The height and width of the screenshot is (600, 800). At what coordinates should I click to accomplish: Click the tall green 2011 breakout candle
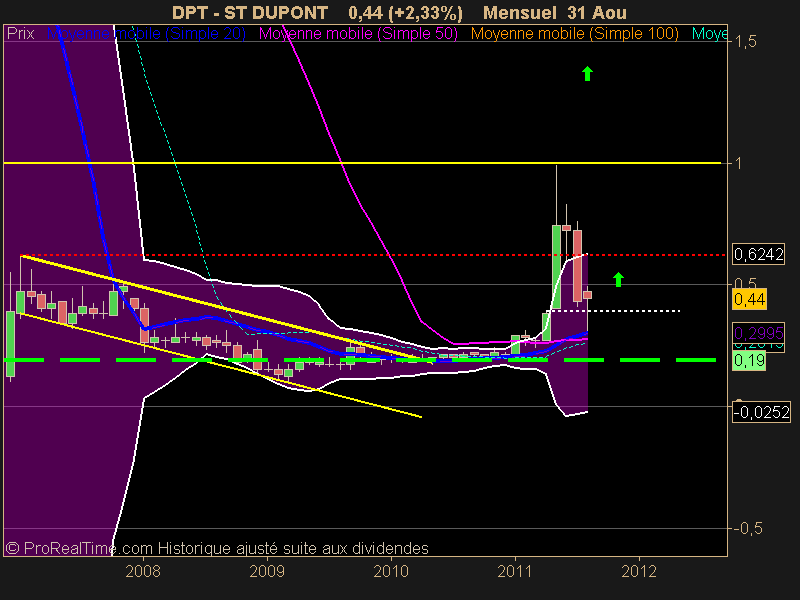tap(556, 266)
